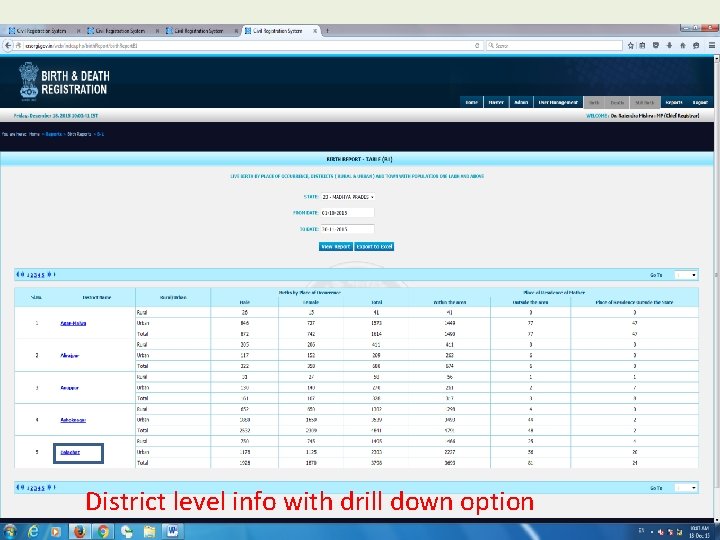
Task: Click the clock in system tray
Action: [x=700, y=532]
